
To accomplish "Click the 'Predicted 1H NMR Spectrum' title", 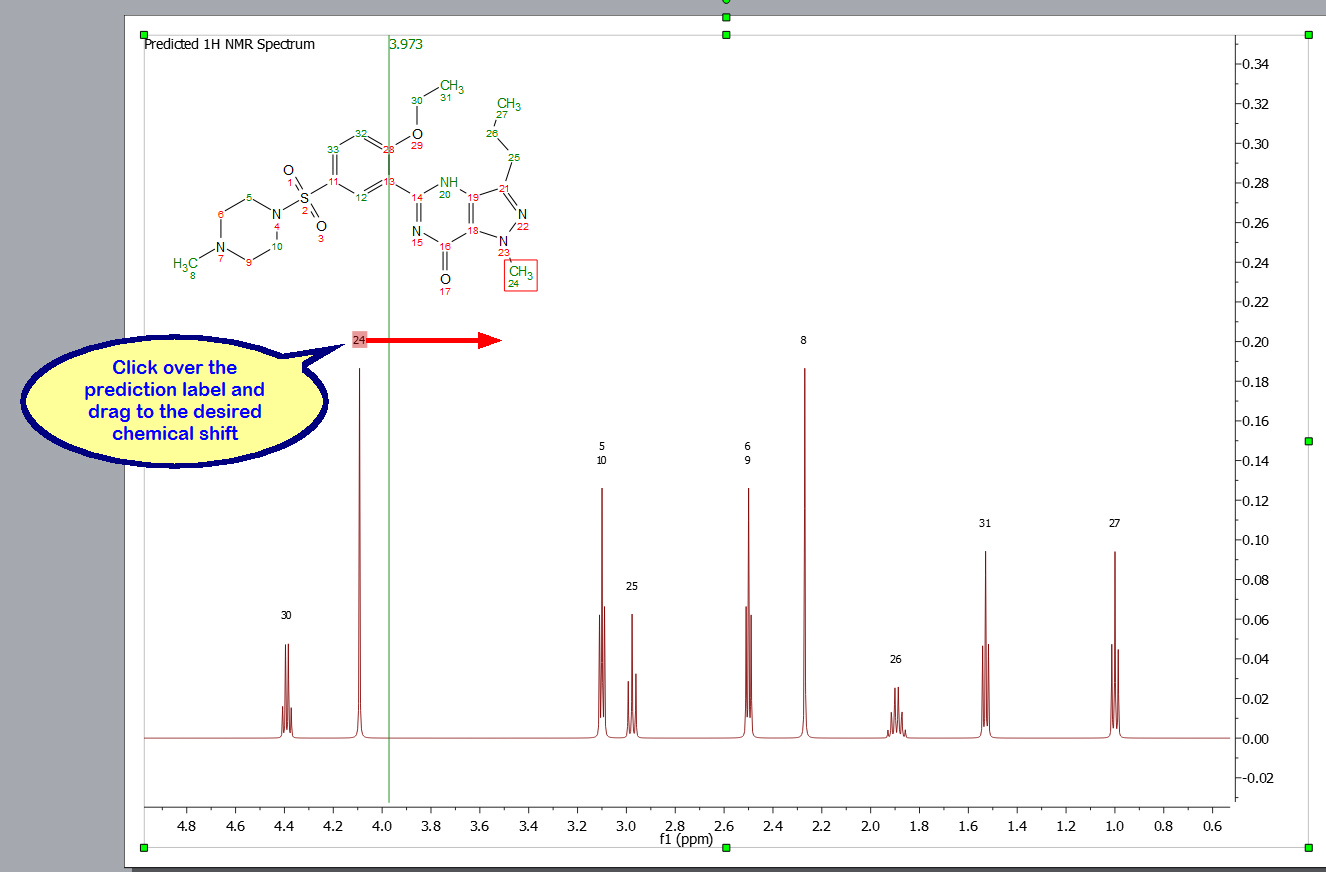I will coord(229,44).
